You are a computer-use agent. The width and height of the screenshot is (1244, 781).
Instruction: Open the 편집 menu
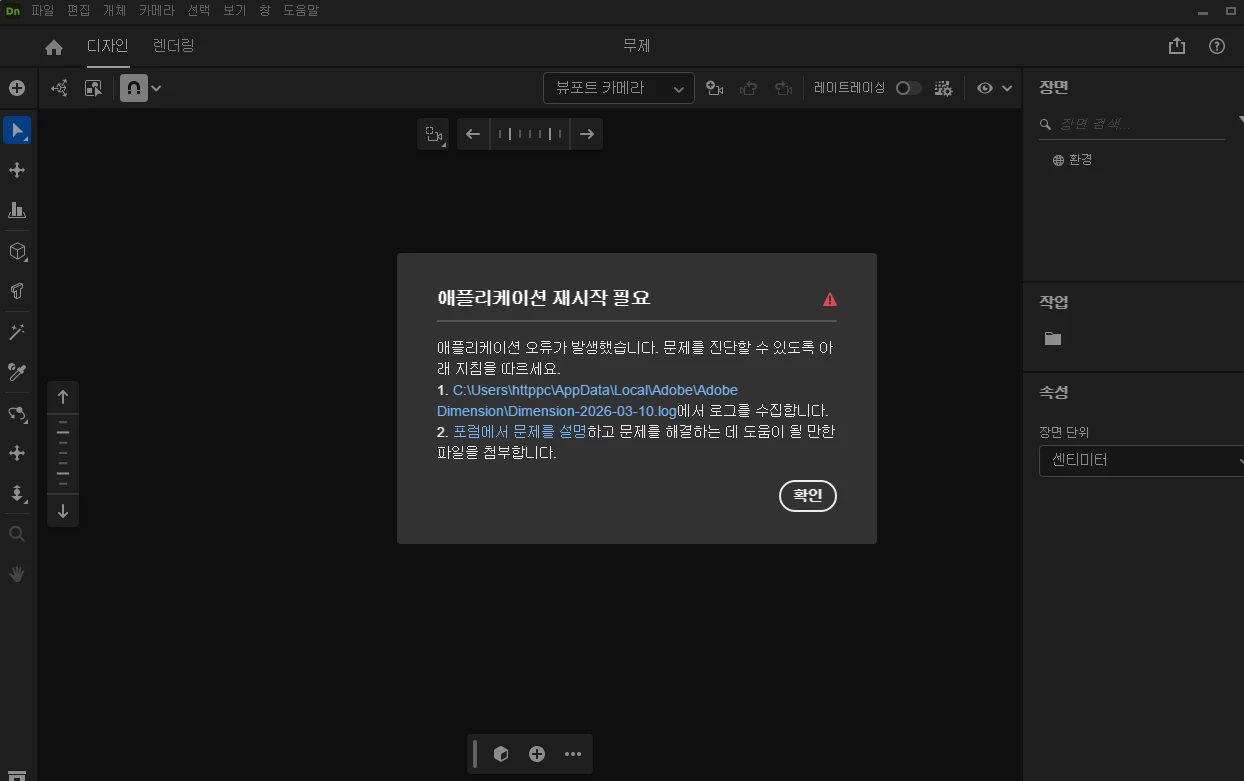[79, 11]
